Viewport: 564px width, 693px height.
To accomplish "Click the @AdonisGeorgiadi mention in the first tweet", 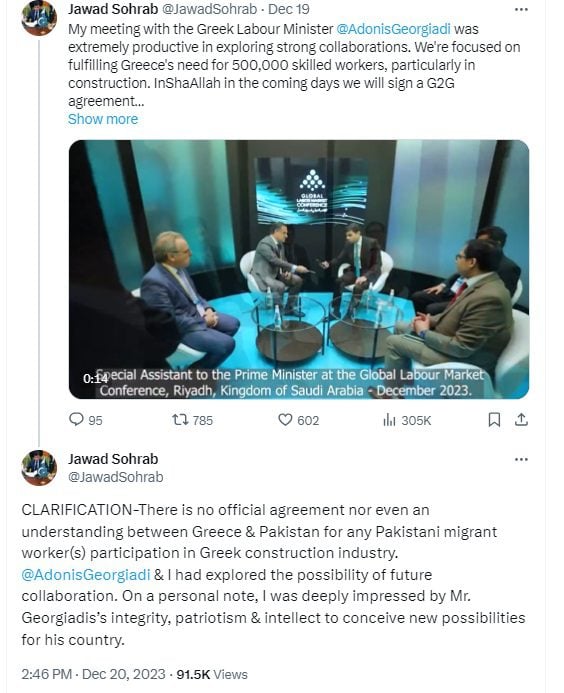I will point(393,29).
